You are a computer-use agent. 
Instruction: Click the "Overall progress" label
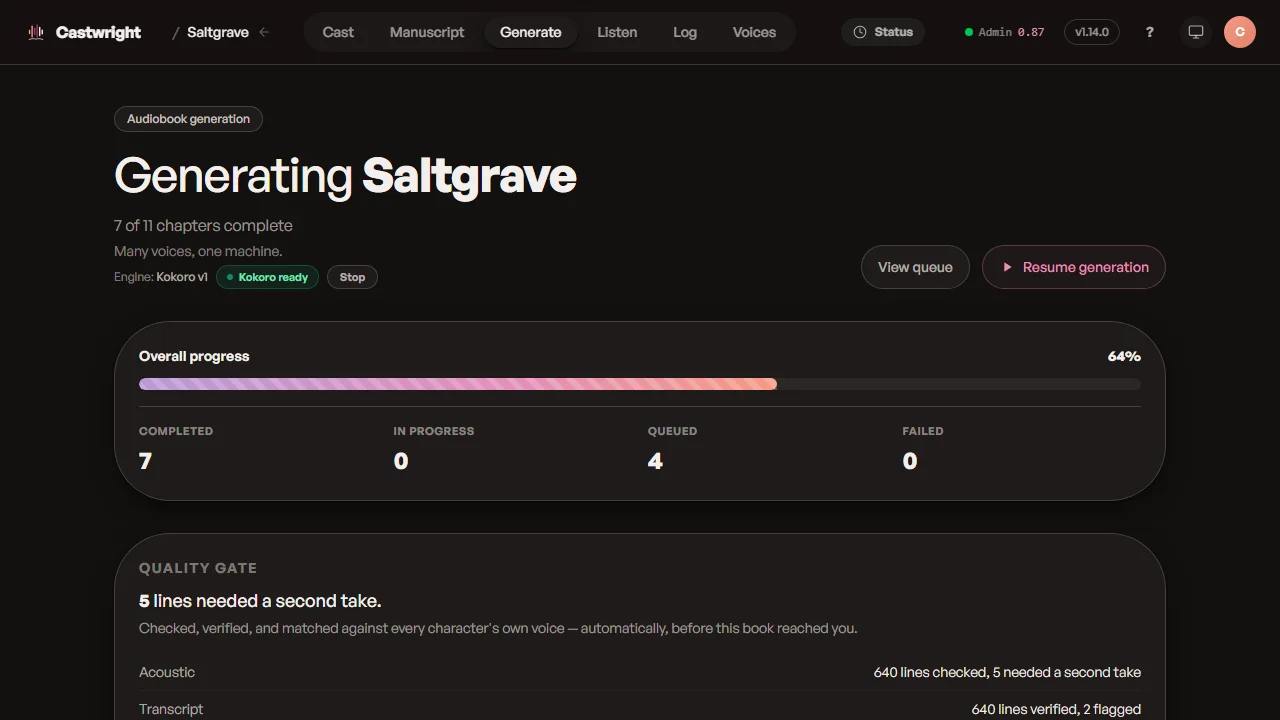click(194, 356)
